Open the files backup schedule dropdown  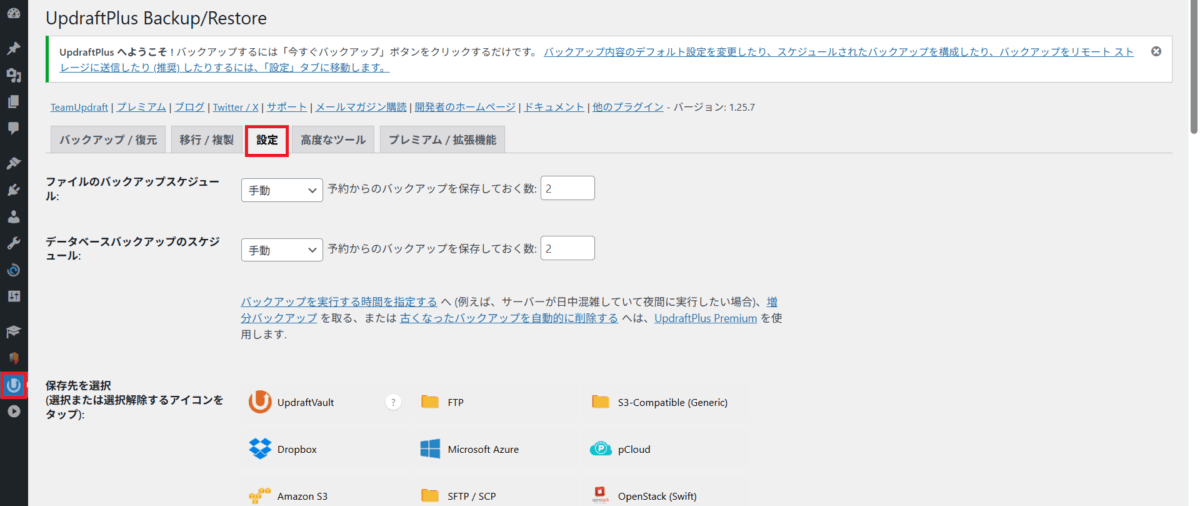[x=282, y=189]
